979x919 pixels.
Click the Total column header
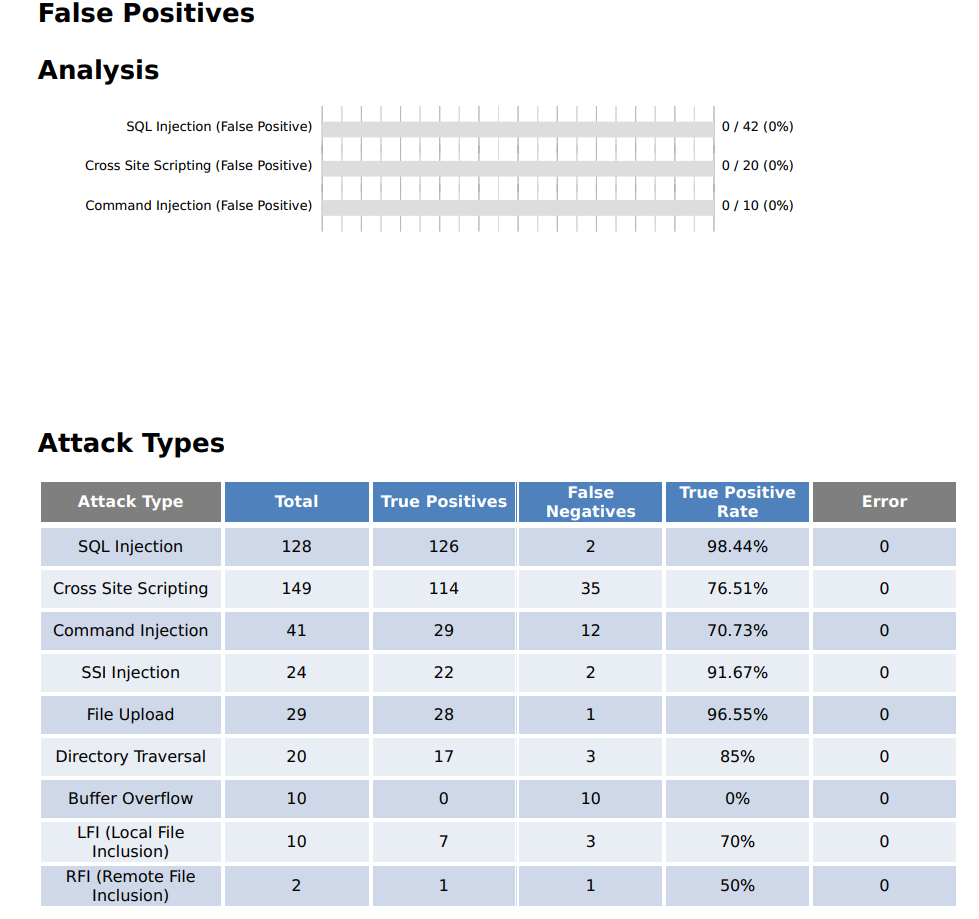pyautogui.click(x=296, y=502)
